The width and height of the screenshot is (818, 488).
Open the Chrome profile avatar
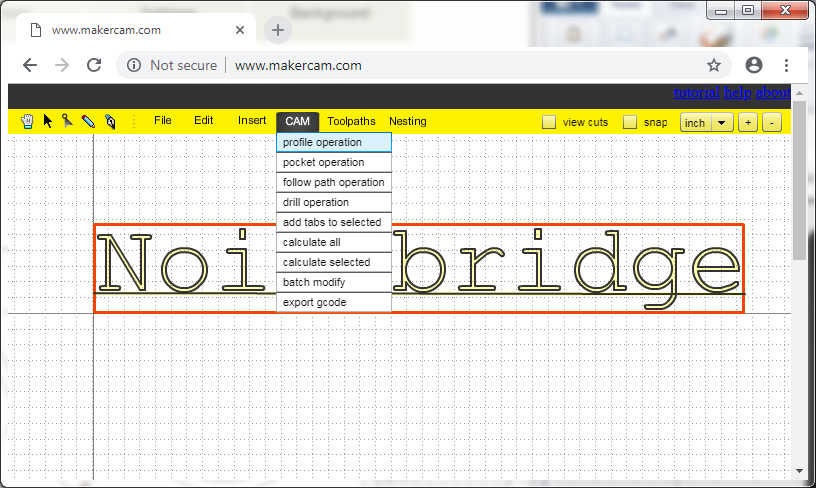pyautogui.click(x=754, y=65)
